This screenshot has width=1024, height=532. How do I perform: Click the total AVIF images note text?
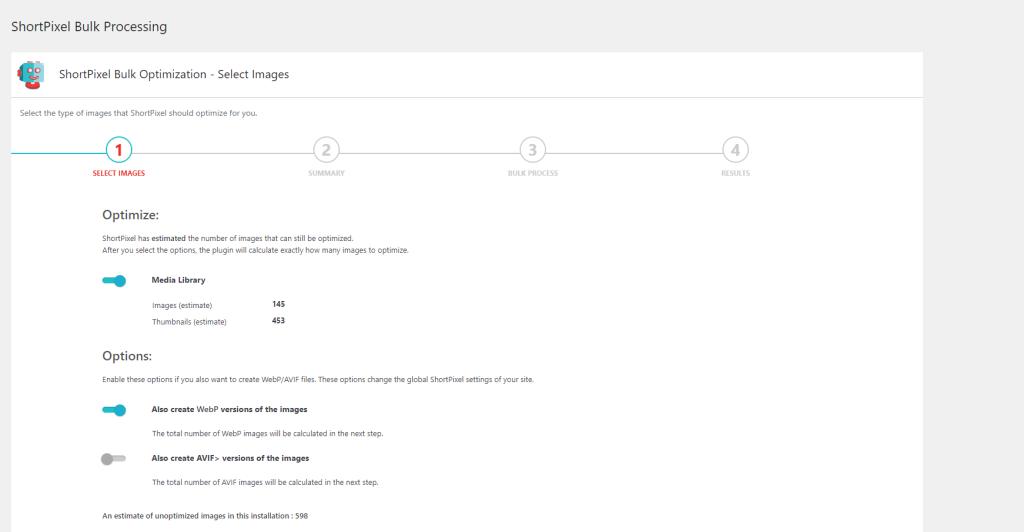265,482
